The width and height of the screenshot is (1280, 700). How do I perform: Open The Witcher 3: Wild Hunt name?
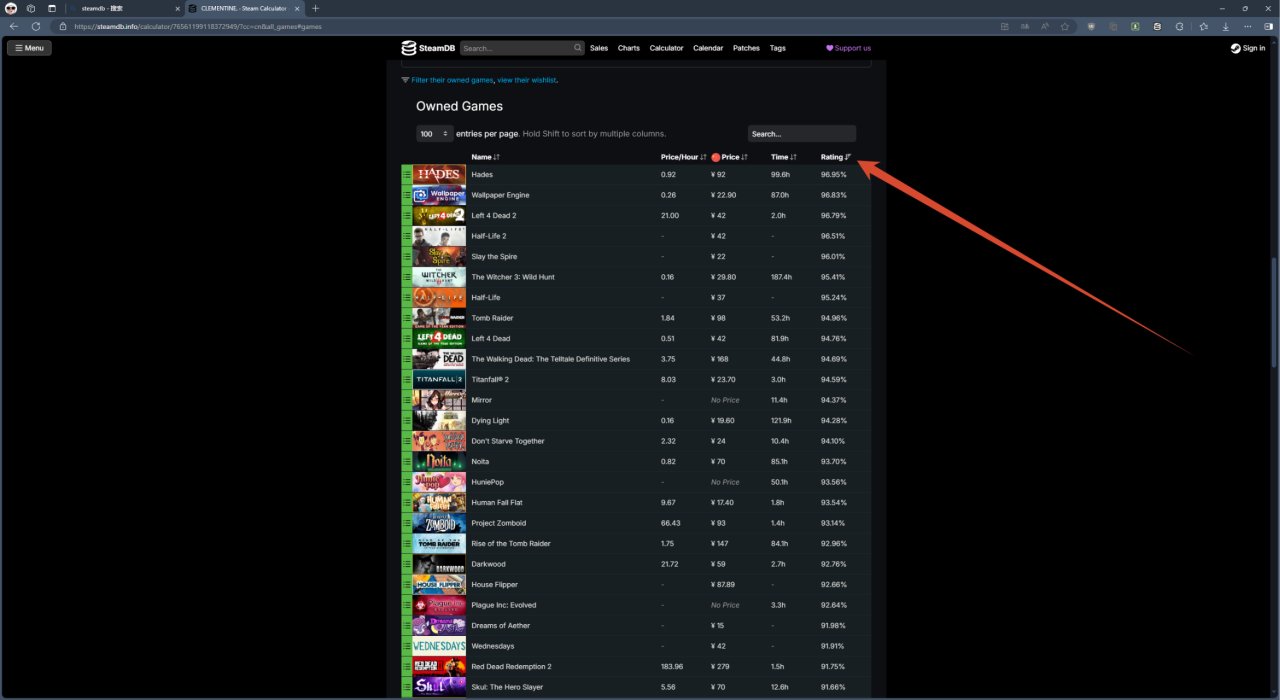[513, 277]
